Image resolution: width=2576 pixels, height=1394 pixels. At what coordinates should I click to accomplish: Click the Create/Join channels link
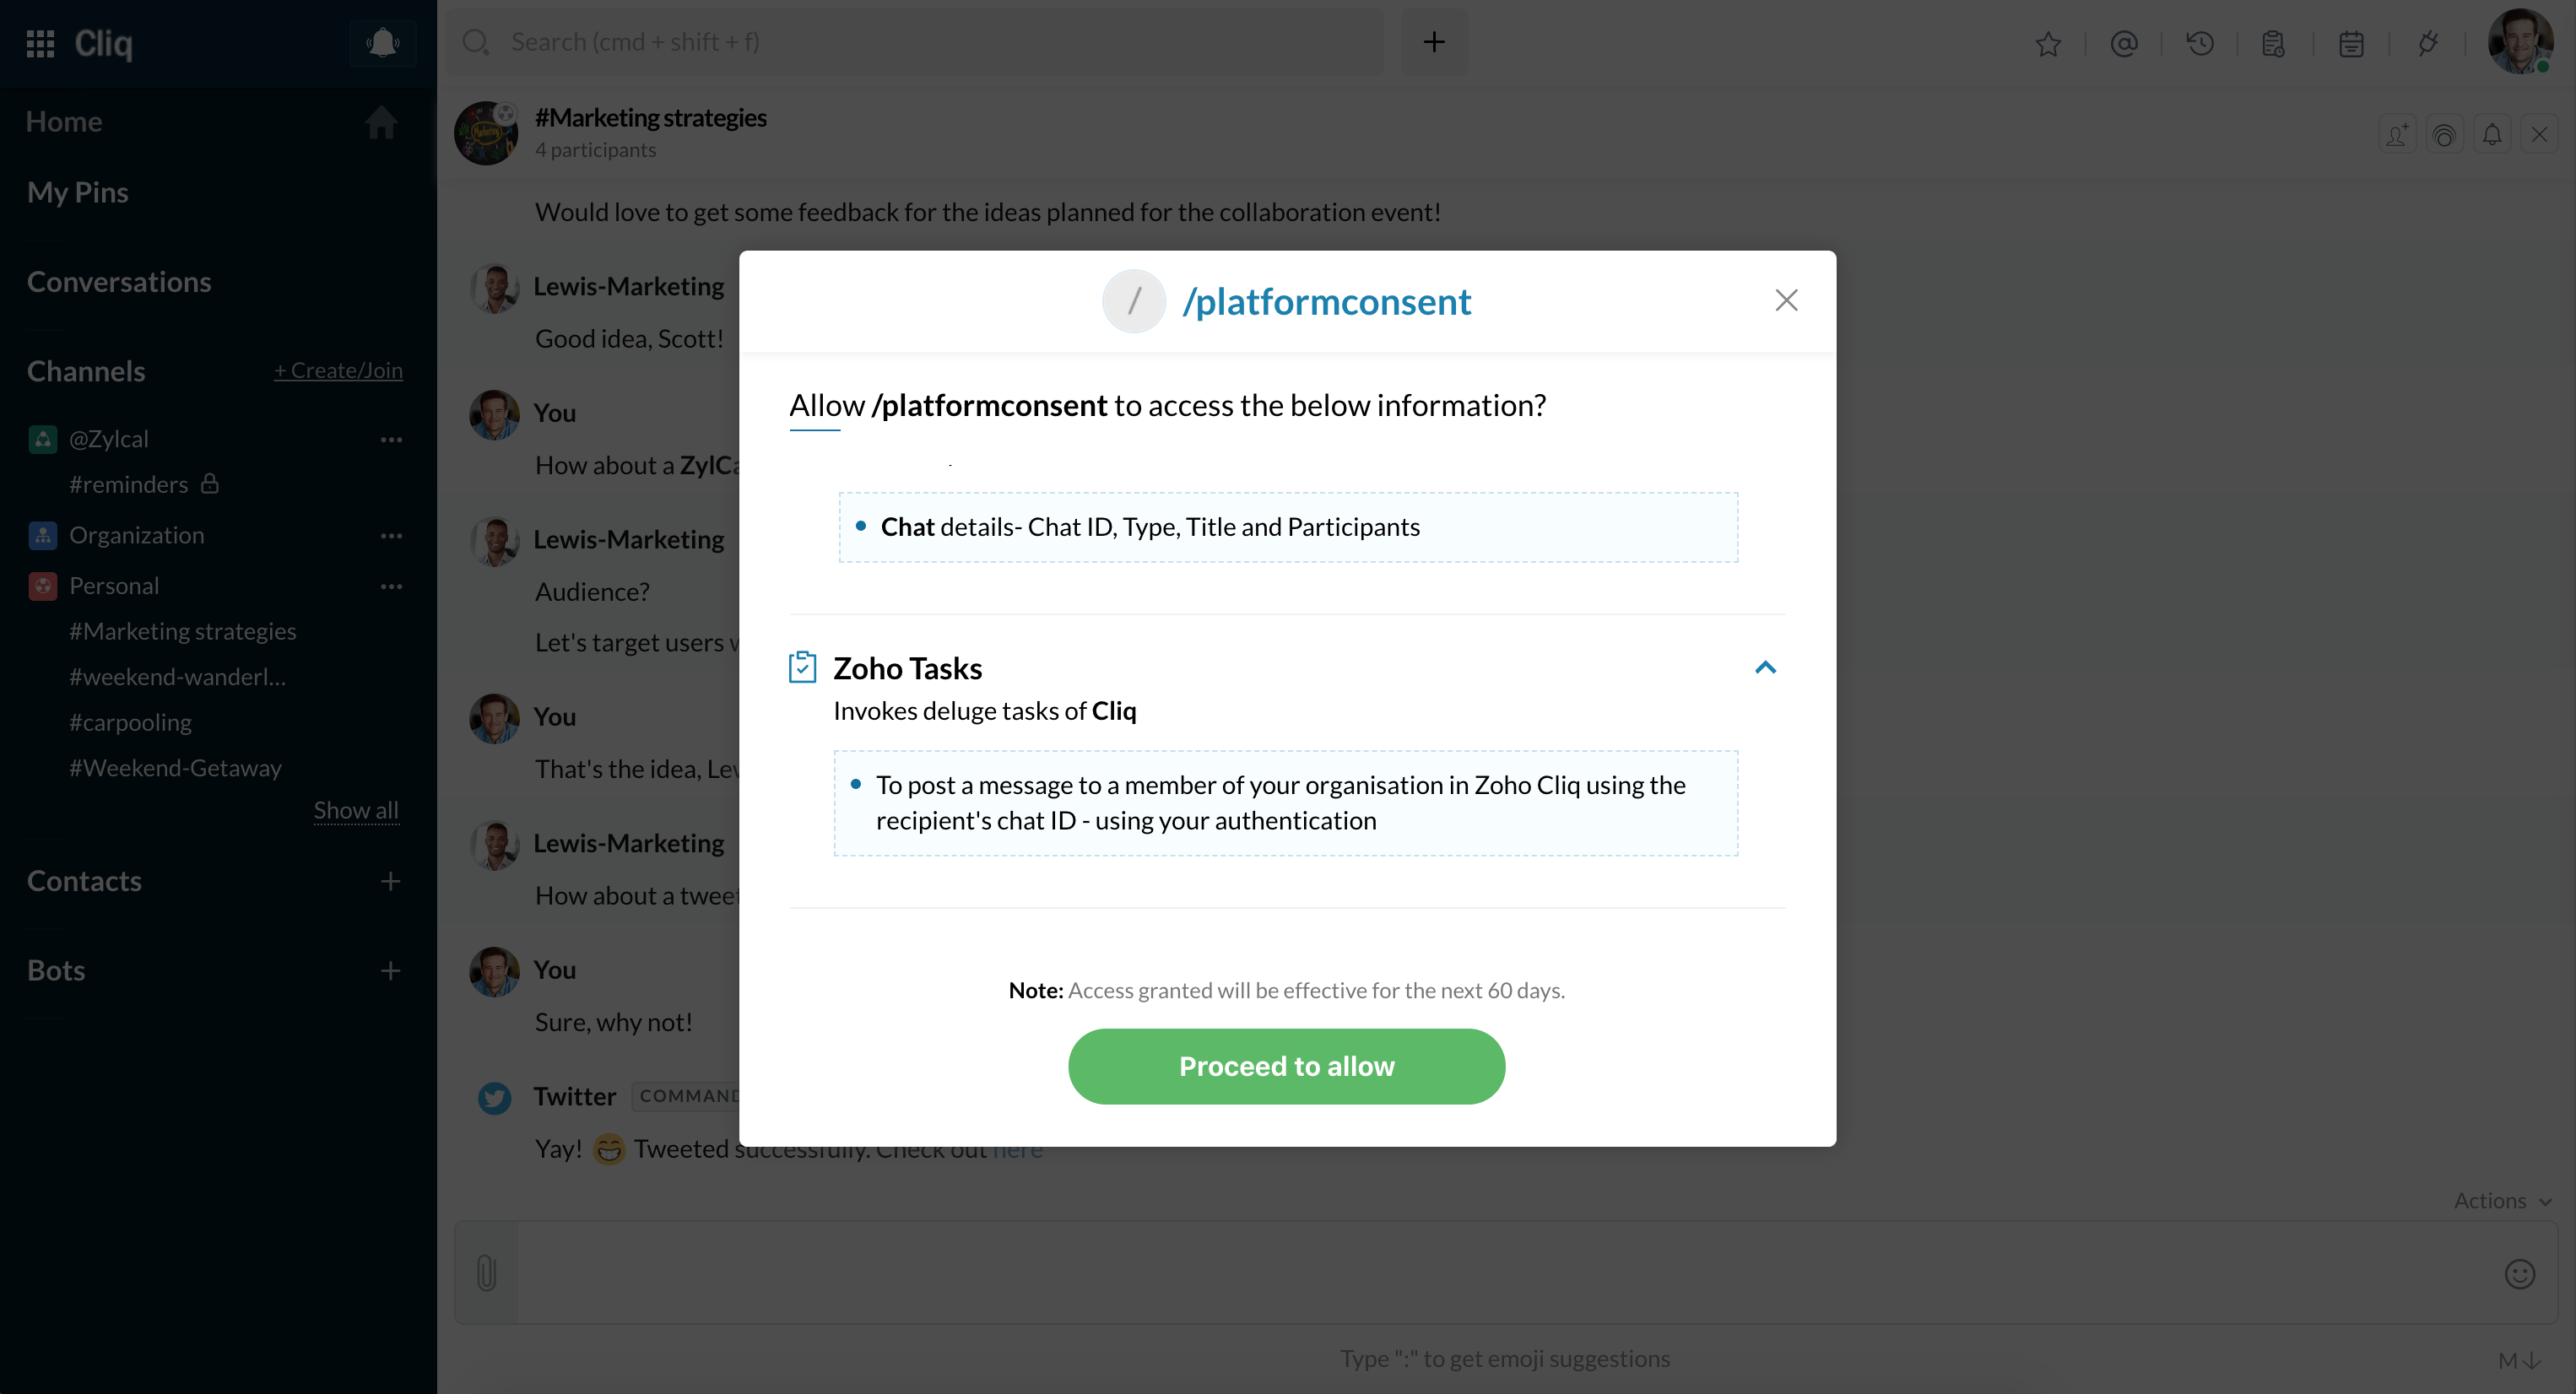(338, 370)
